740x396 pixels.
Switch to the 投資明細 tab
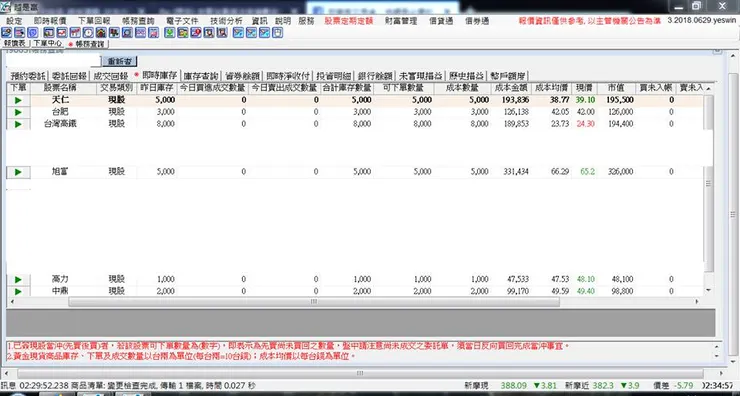(x=334, y=76)
